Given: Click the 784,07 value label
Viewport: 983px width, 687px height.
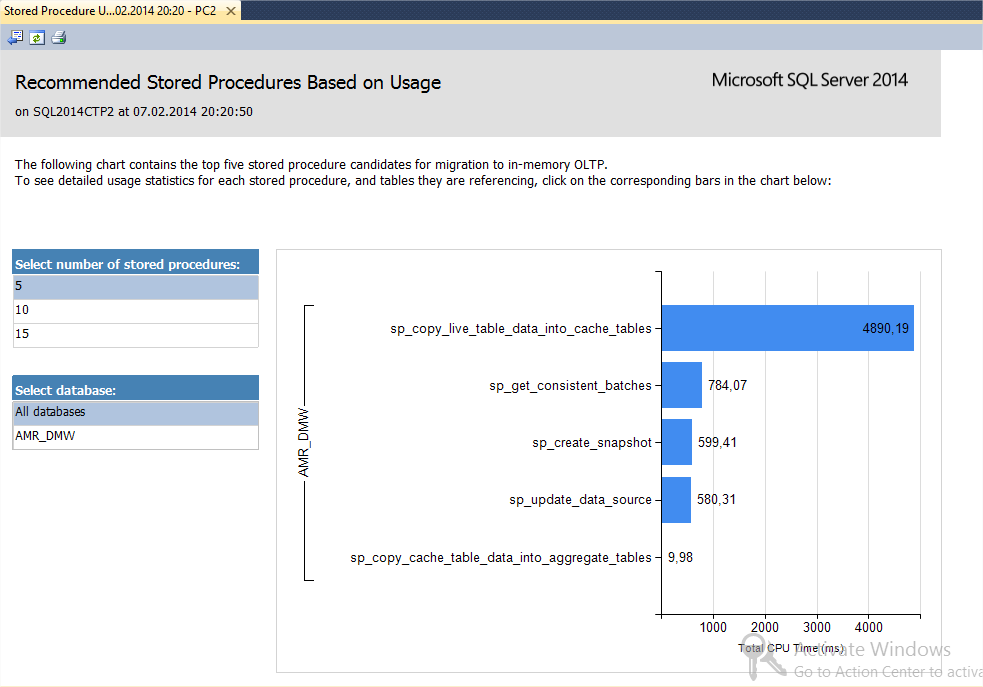Looking at the screenshot, I should point(727,385).
